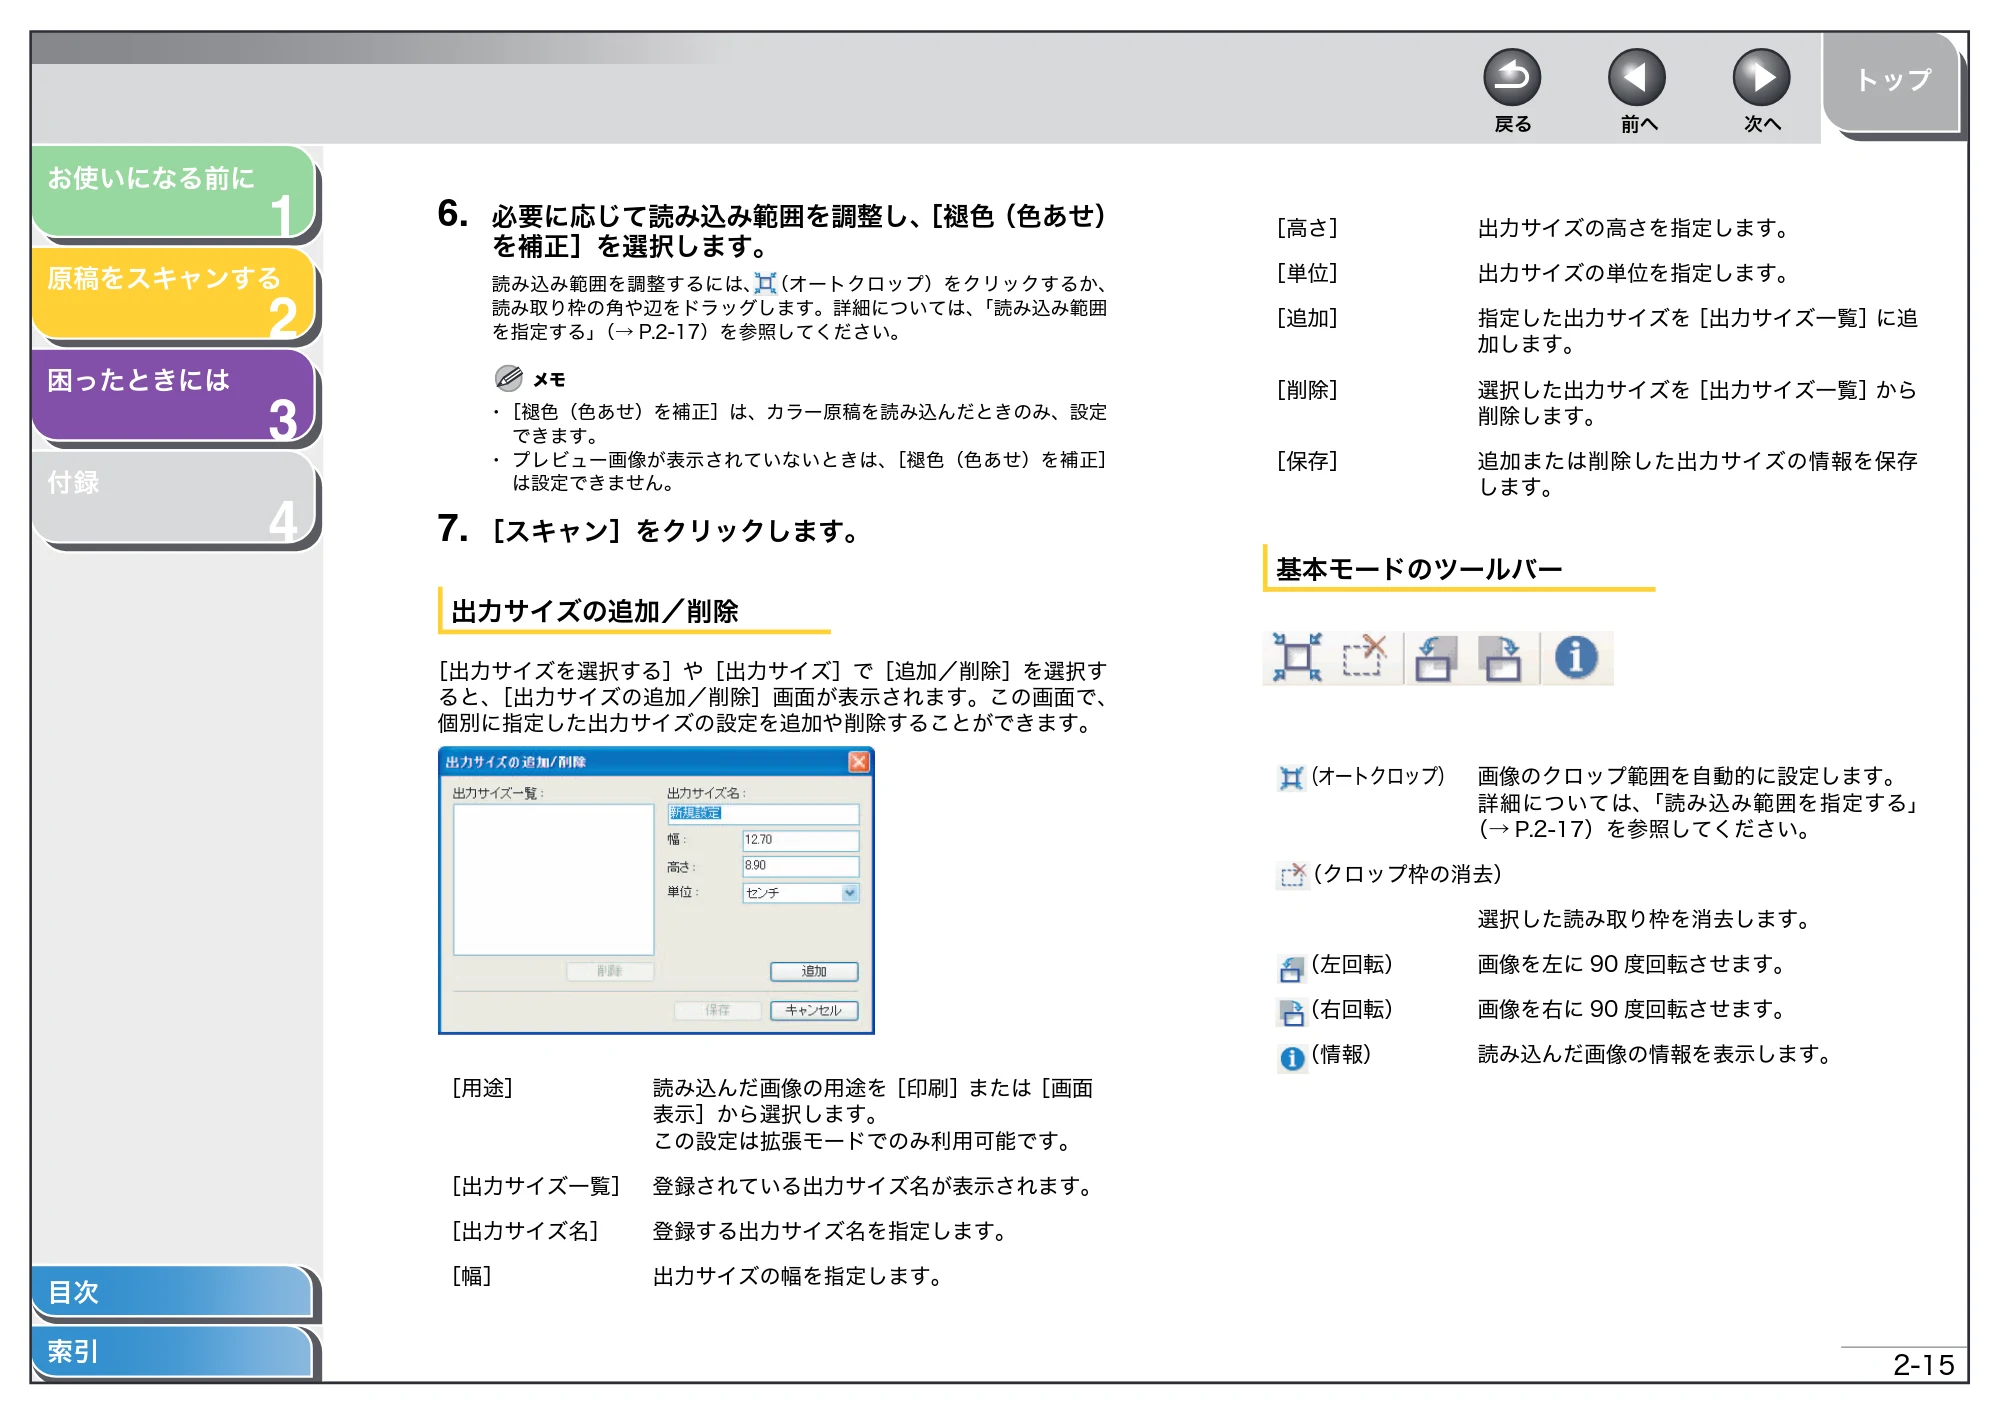Click the メモ pencil note icon
Viewport: 2000px width, 1414px height.
click(508, 378)
